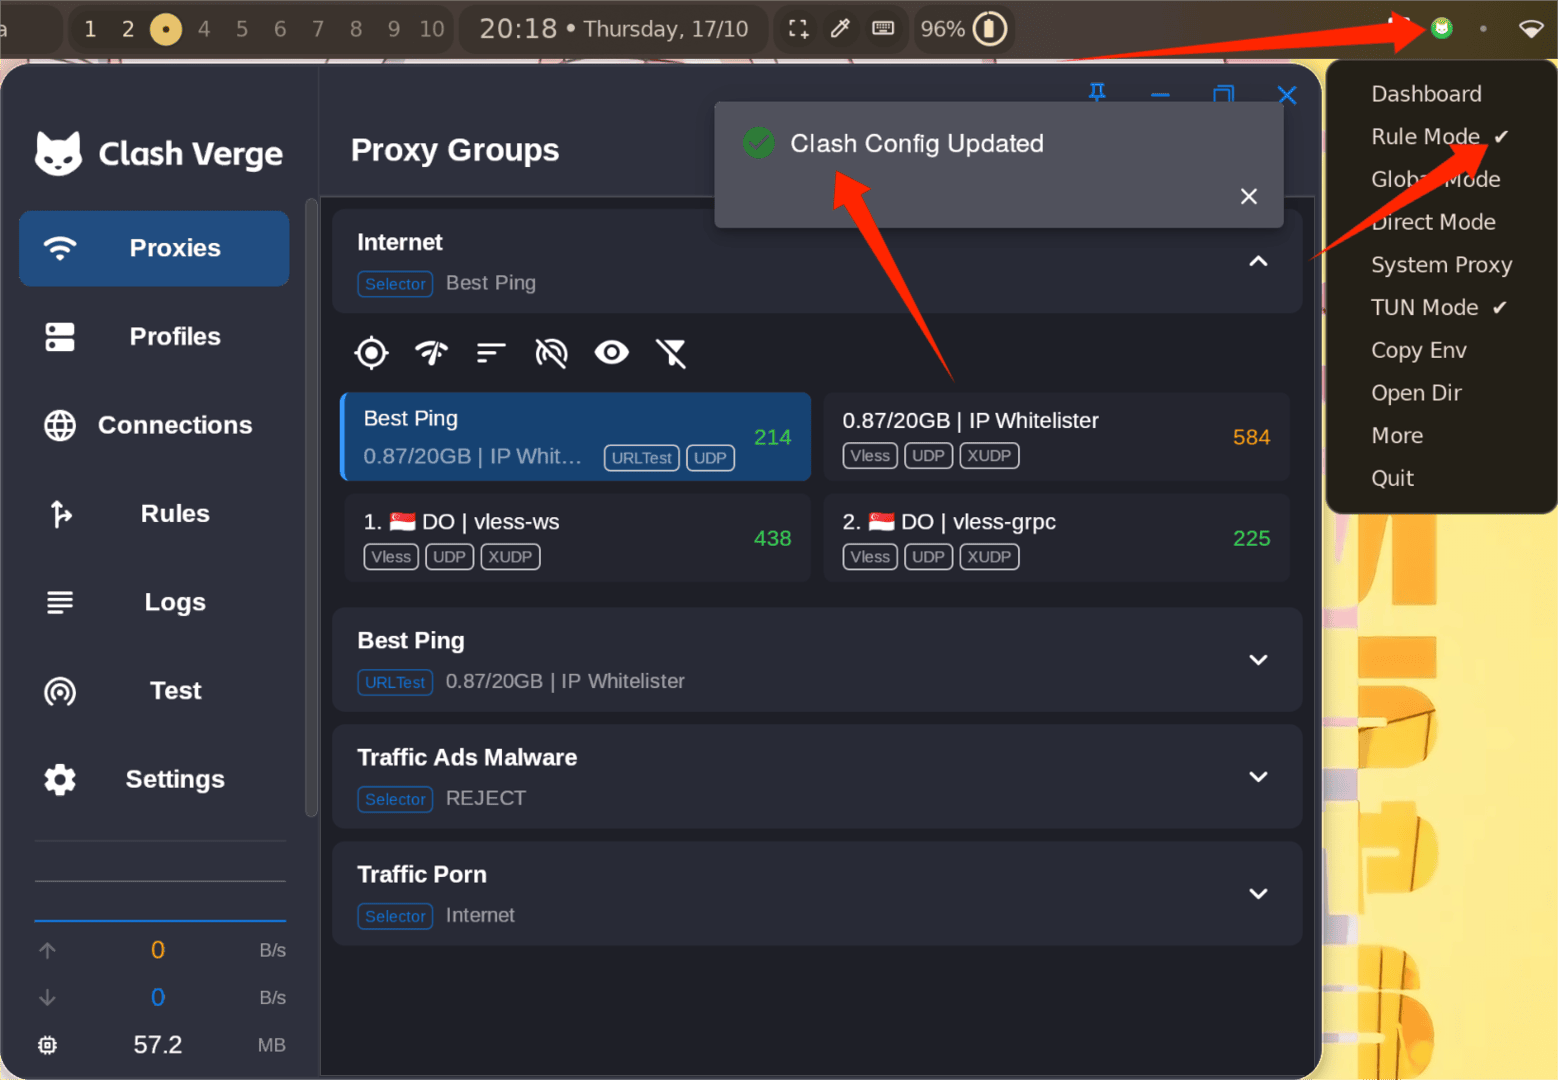Toggle the proxy filter icon
Image resolution: width=1558 pixels, height=1080 pixels.
tap(671, 352)
